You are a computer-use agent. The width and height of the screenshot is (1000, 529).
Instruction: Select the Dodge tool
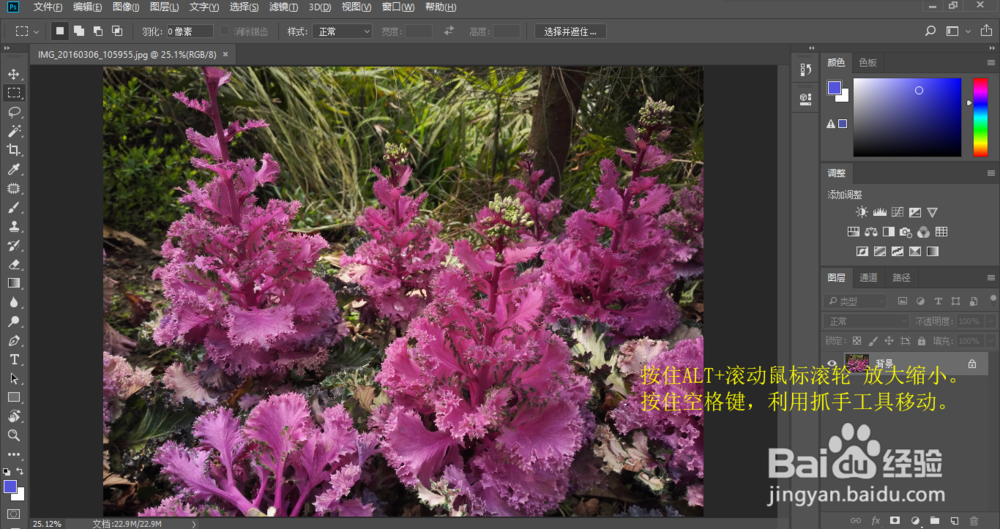click(x=13, y=322)
